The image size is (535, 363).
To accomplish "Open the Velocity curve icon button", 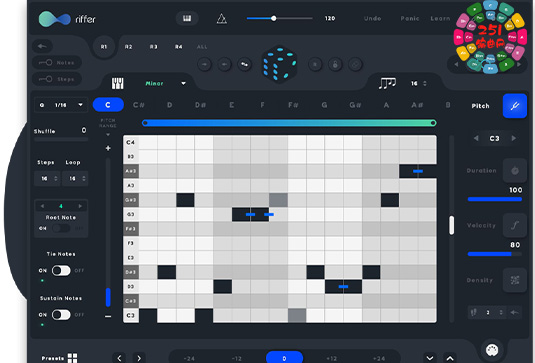I will tap(515, 225).
